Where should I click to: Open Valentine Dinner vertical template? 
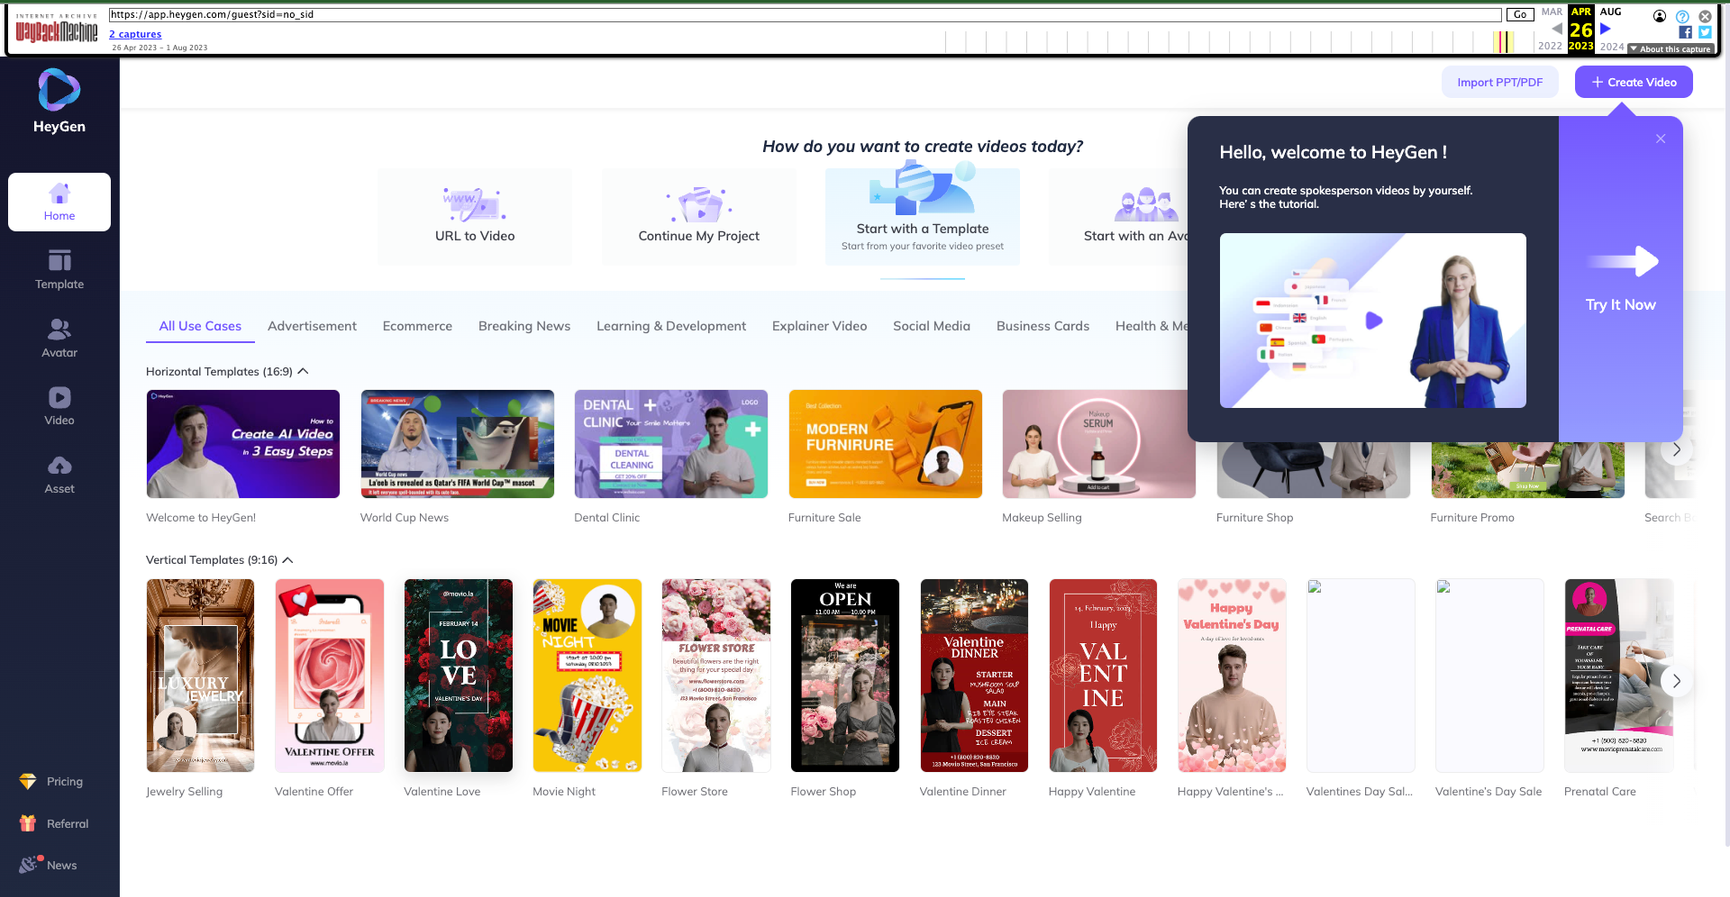click(974, 675)
